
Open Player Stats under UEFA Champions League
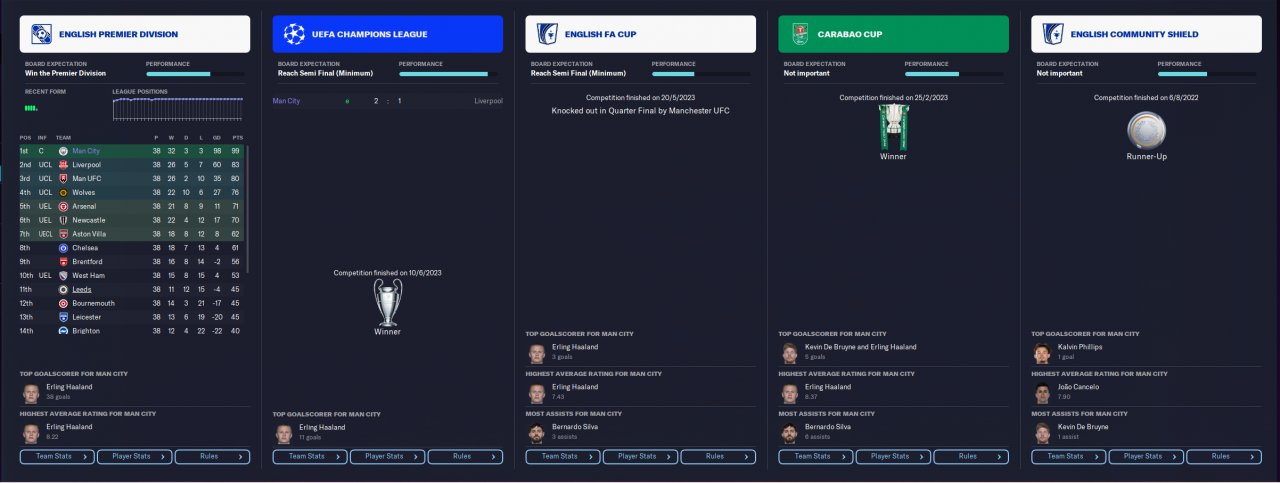tap(387, 456)
